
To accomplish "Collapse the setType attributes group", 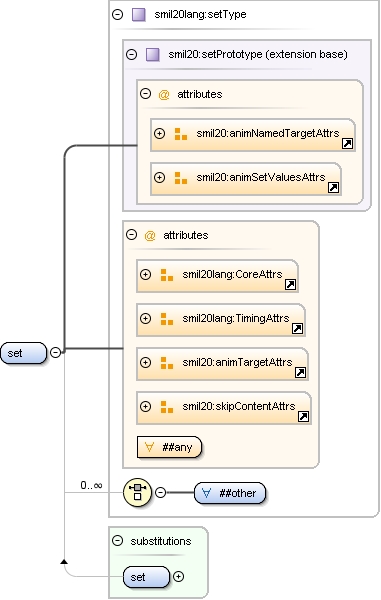I will click(x=132, y=235).
